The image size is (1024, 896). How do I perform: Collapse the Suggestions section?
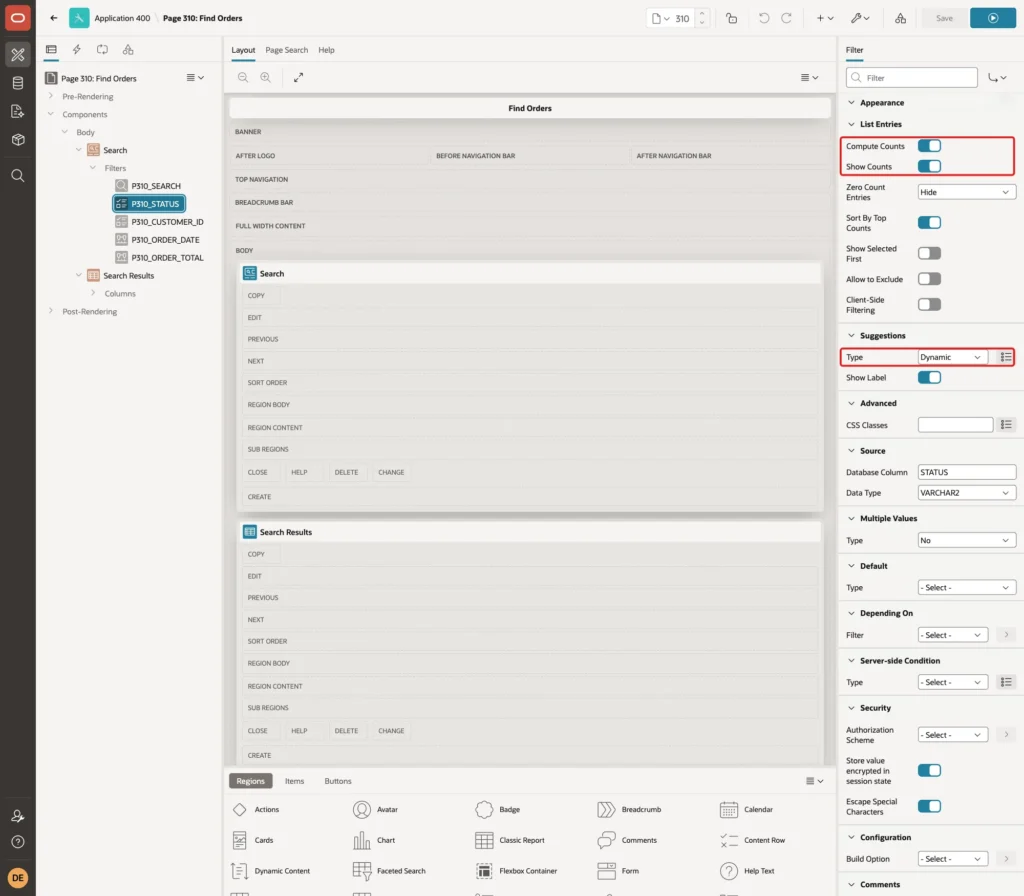click(x=851, y=336)
